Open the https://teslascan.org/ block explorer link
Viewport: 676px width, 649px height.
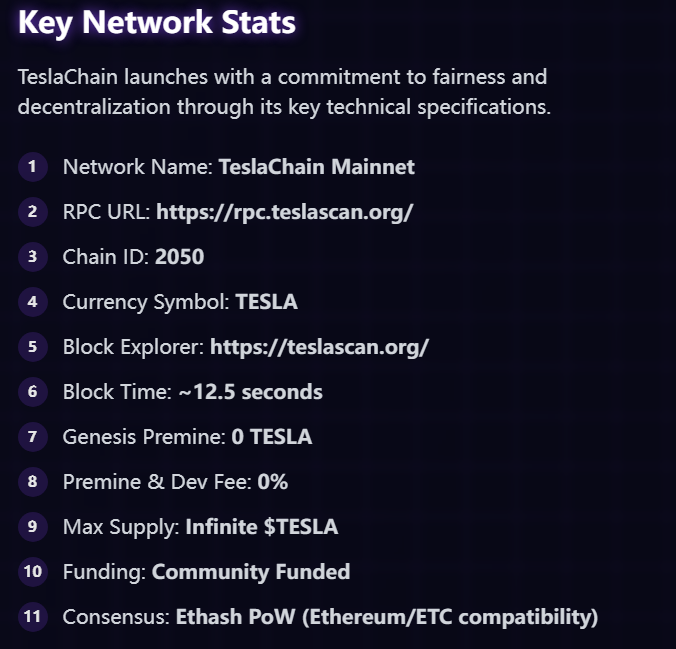[319, 347]
